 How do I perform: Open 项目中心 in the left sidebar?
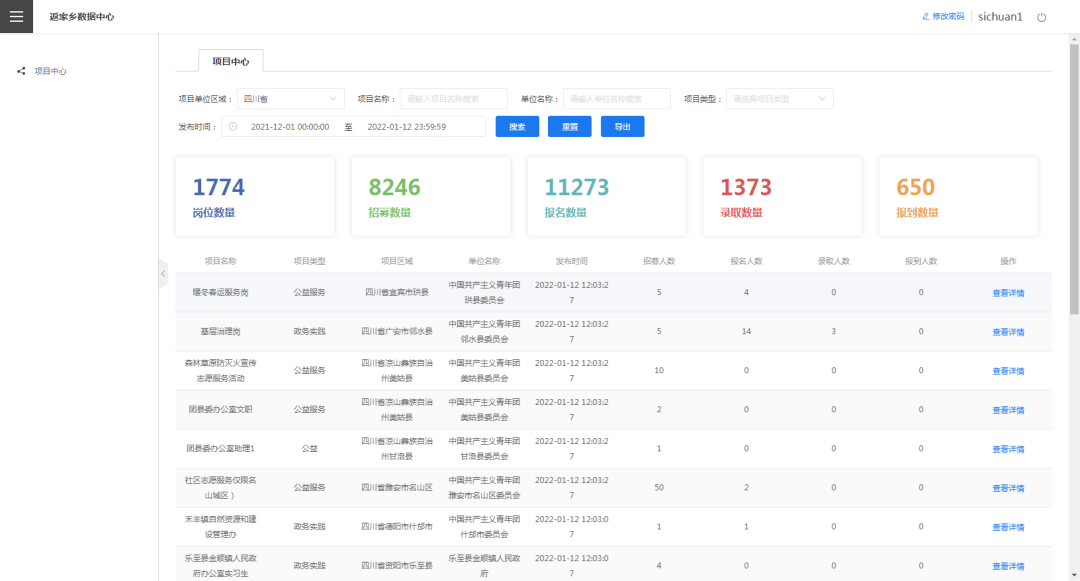[50, 71]
